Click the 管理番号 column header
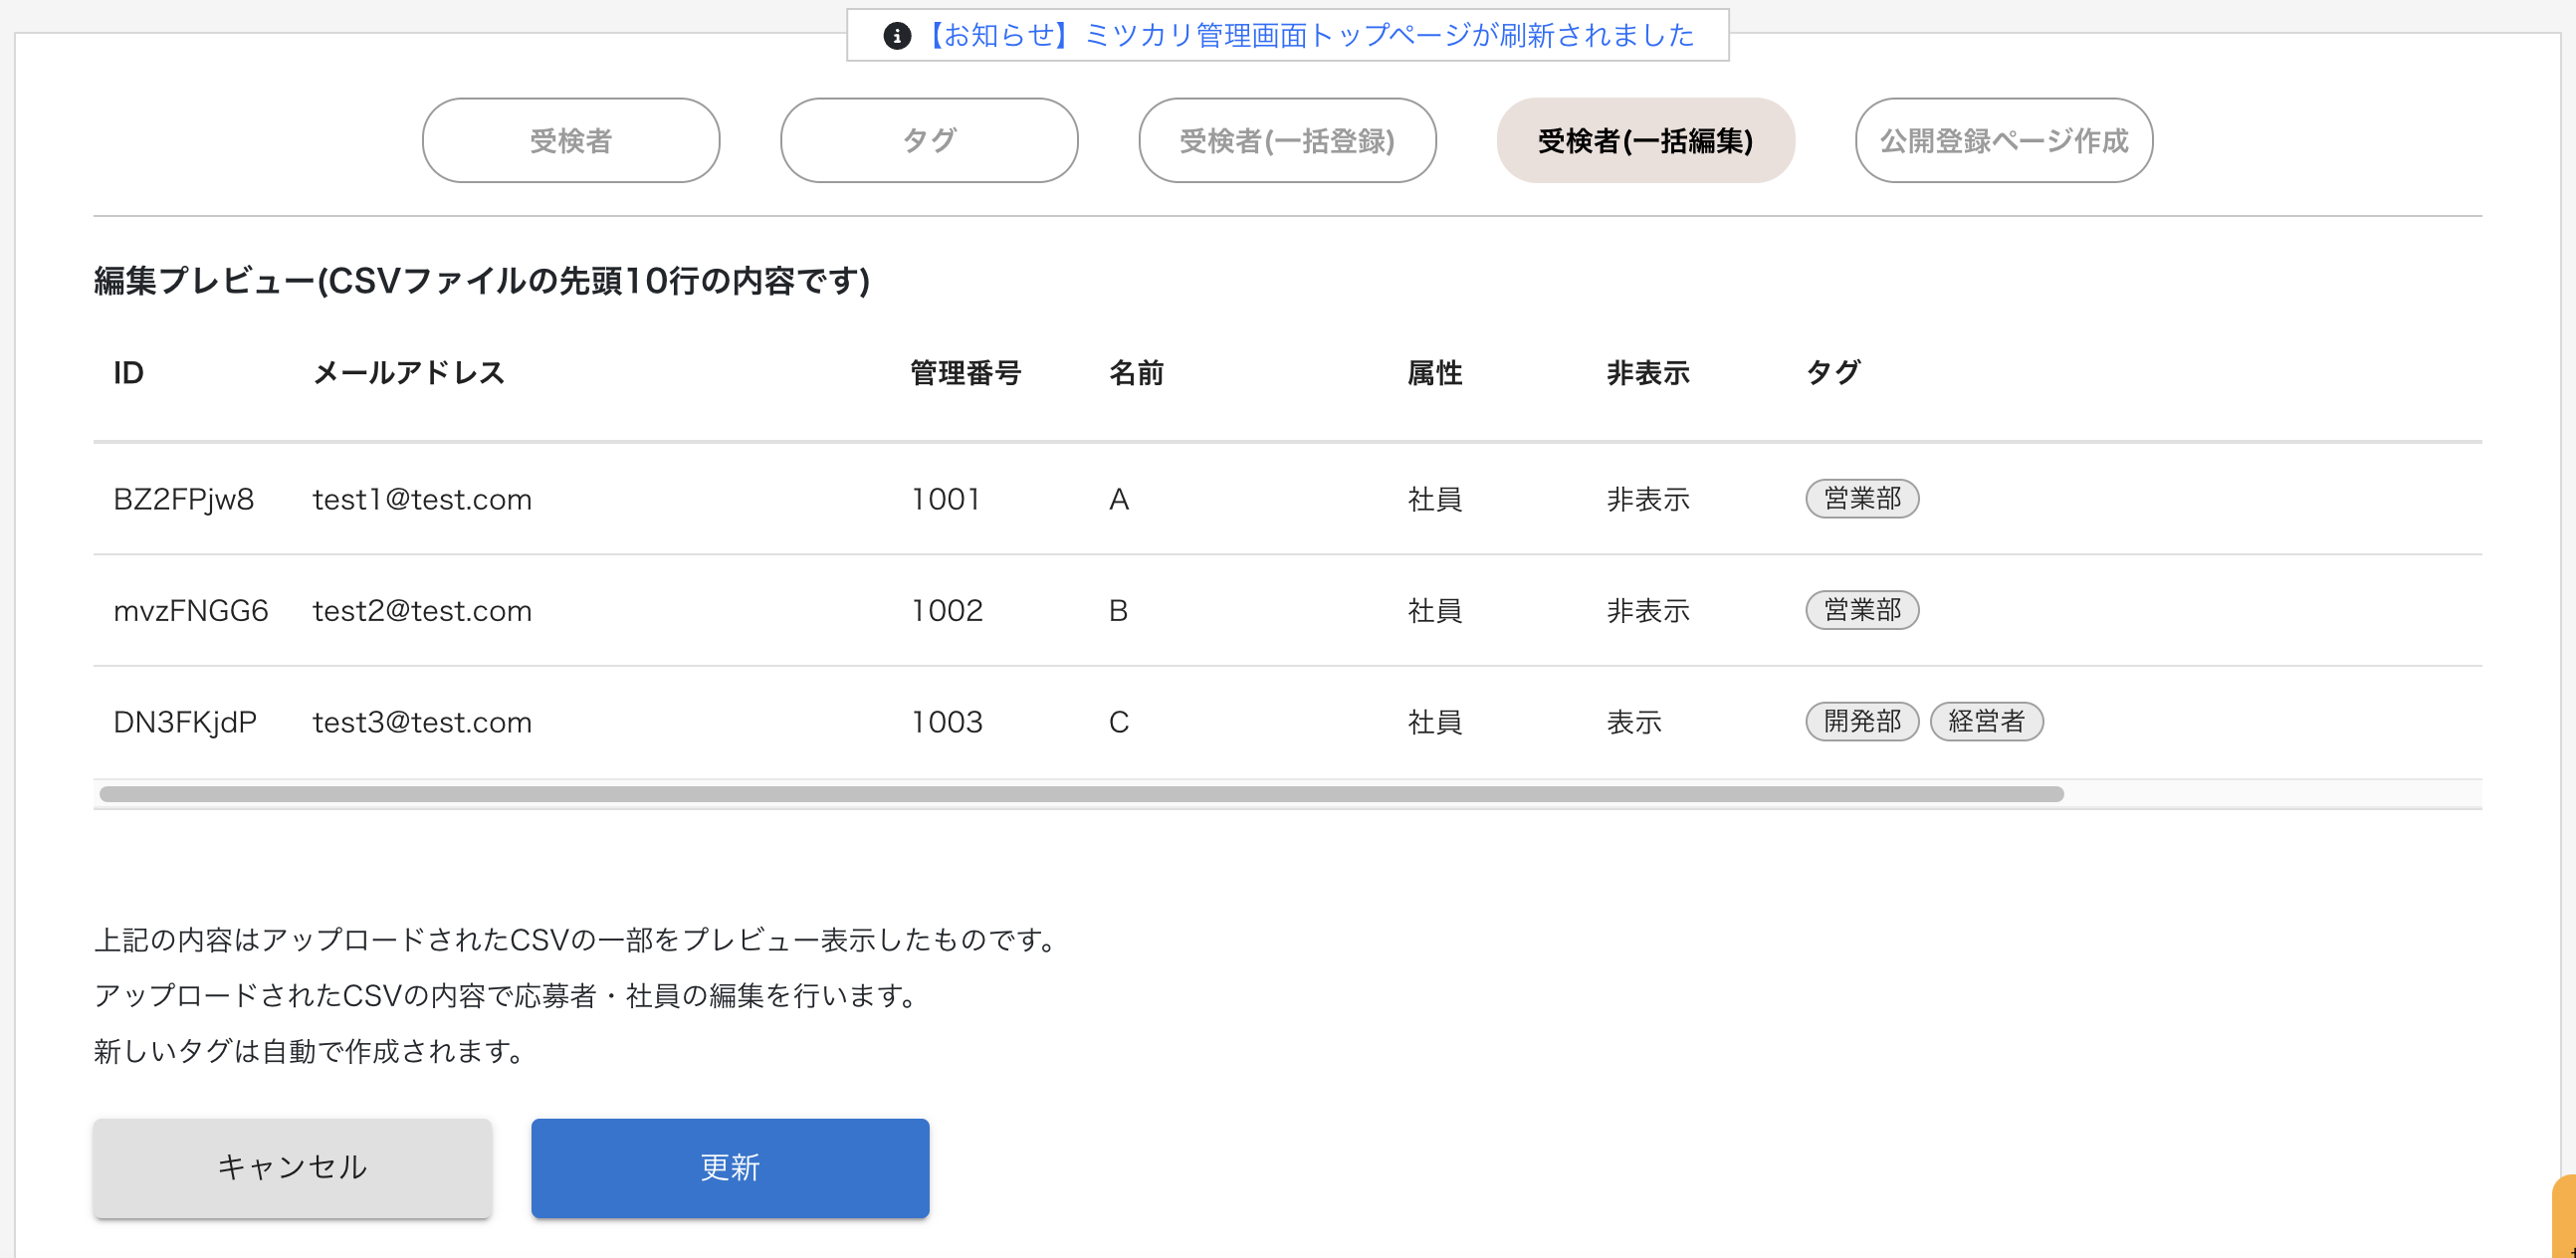Viewport: 2576px width, 1258px height. (964, 373)
